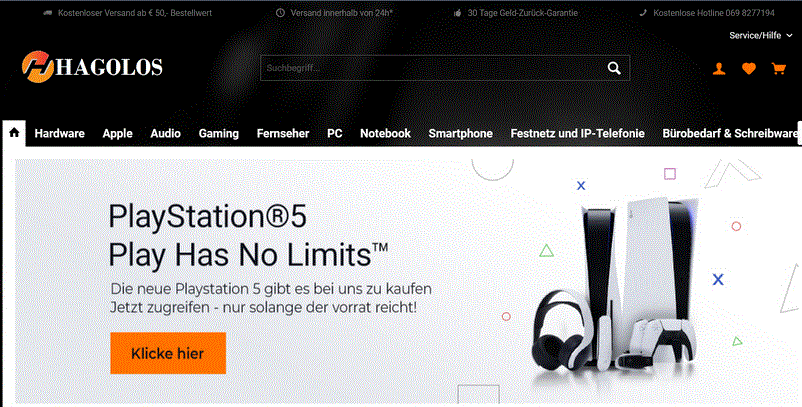Click the orange Klicke hier button
Screen dimensions: 802x407
[168, 353]
